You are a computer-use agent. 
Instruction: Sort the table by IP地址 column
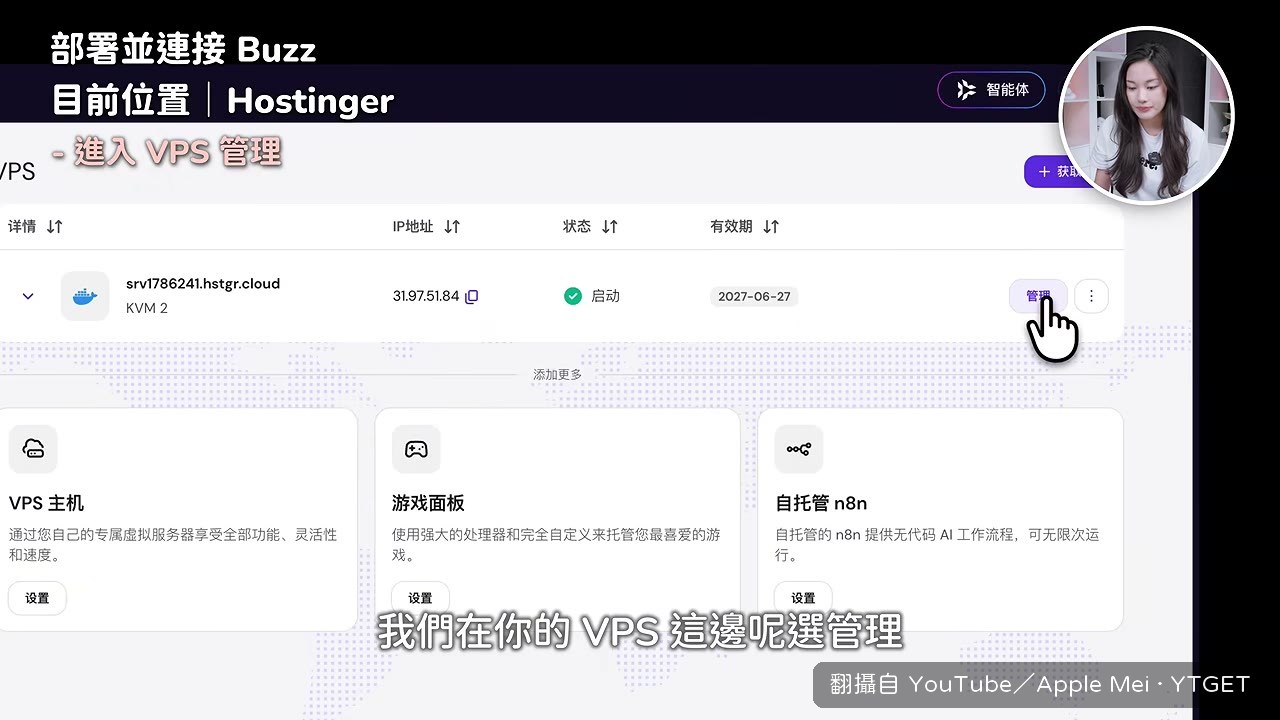pos(452,227)
